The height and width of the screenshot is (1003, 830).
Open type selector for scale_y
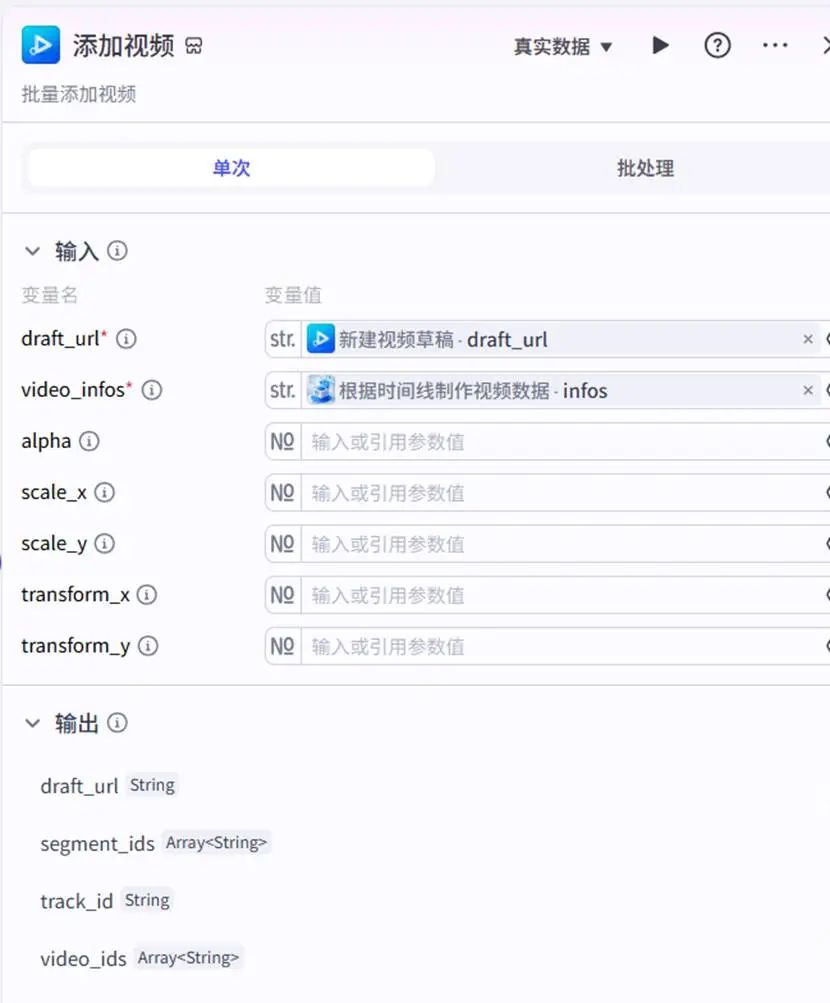pyautogui.click(x=283, y=544)
